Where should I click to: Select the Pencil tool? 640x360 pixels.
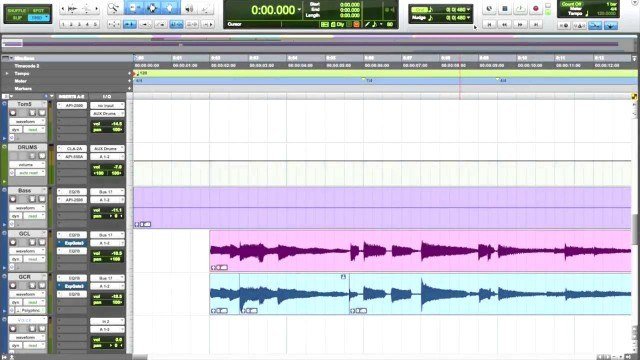coord(206,9)
